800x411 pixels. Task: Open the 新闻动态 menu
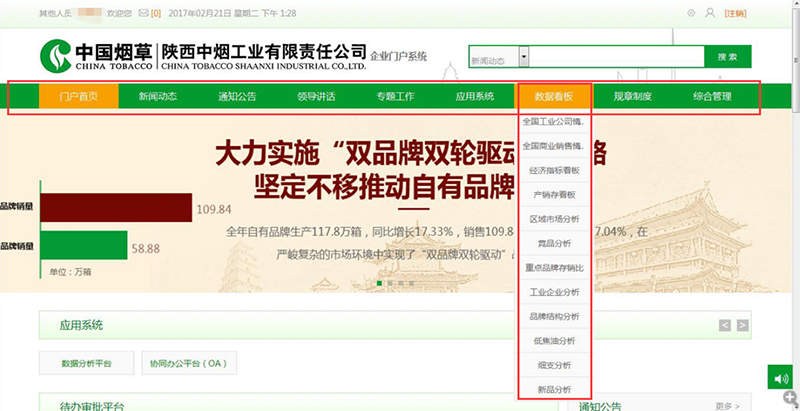[x=158, y=96]
